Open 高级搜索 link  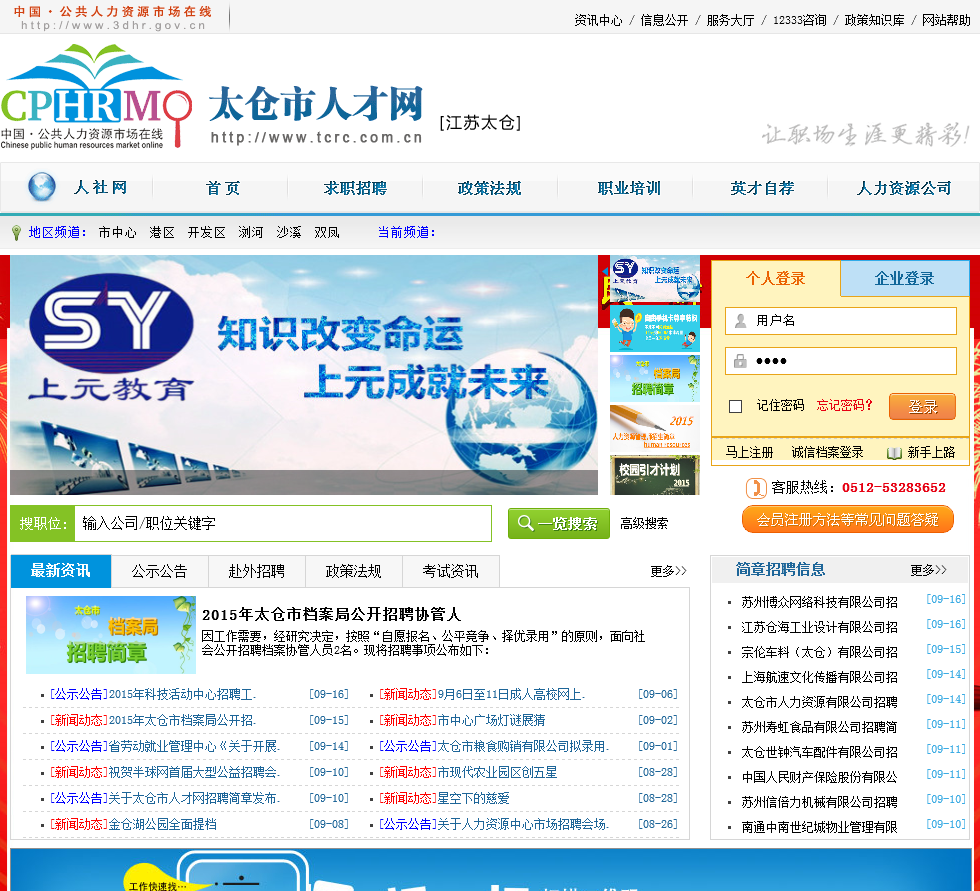pyautogui.click(x=644, y=524)
